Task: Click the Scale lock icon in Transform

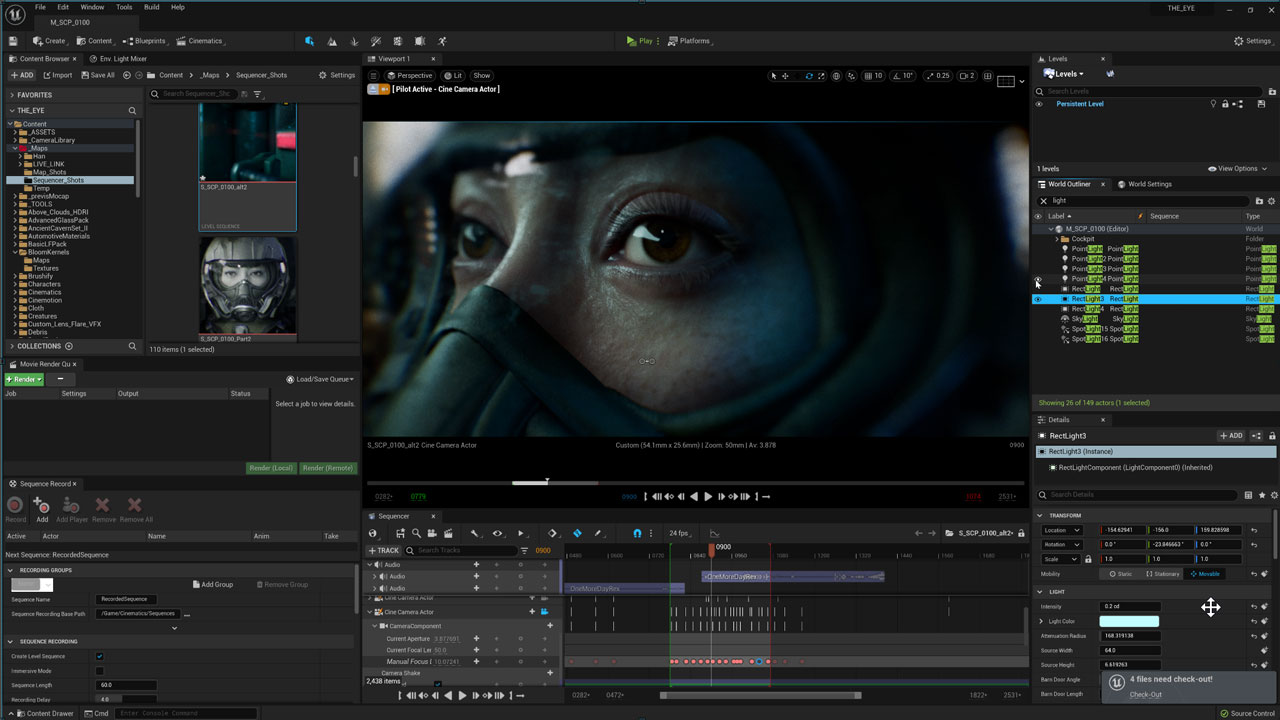Action: pyautogui.click(x=1088, y=559)
